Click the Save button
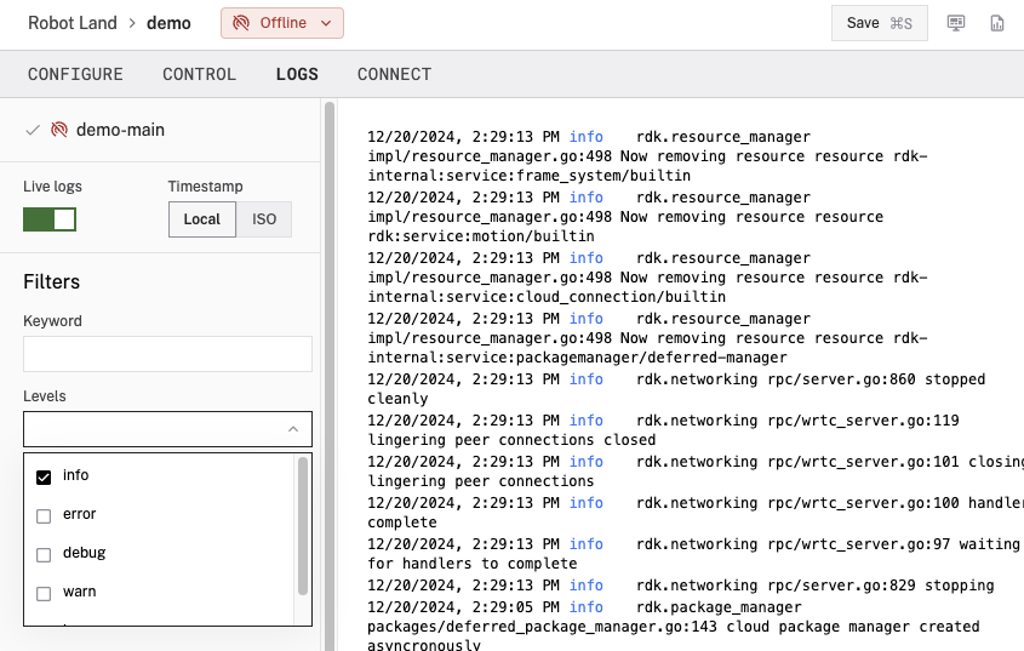Image resolution: width=1024 pixels, height=651 pixels. pos(878,22)
